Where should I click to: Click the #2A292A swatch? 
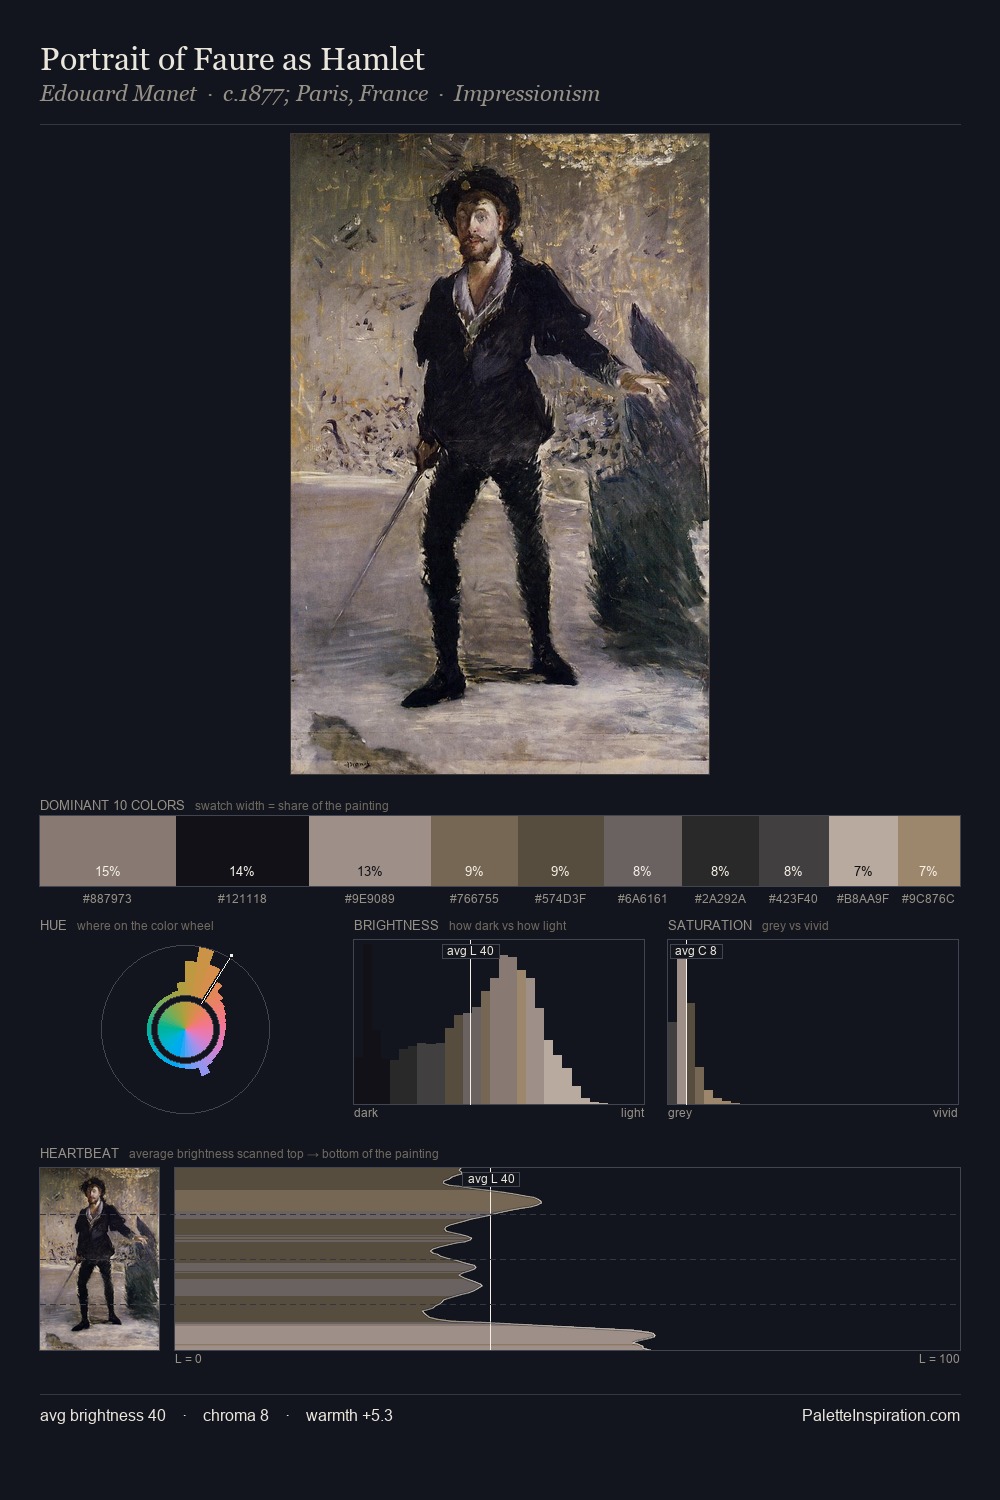(x=720, y=851)
